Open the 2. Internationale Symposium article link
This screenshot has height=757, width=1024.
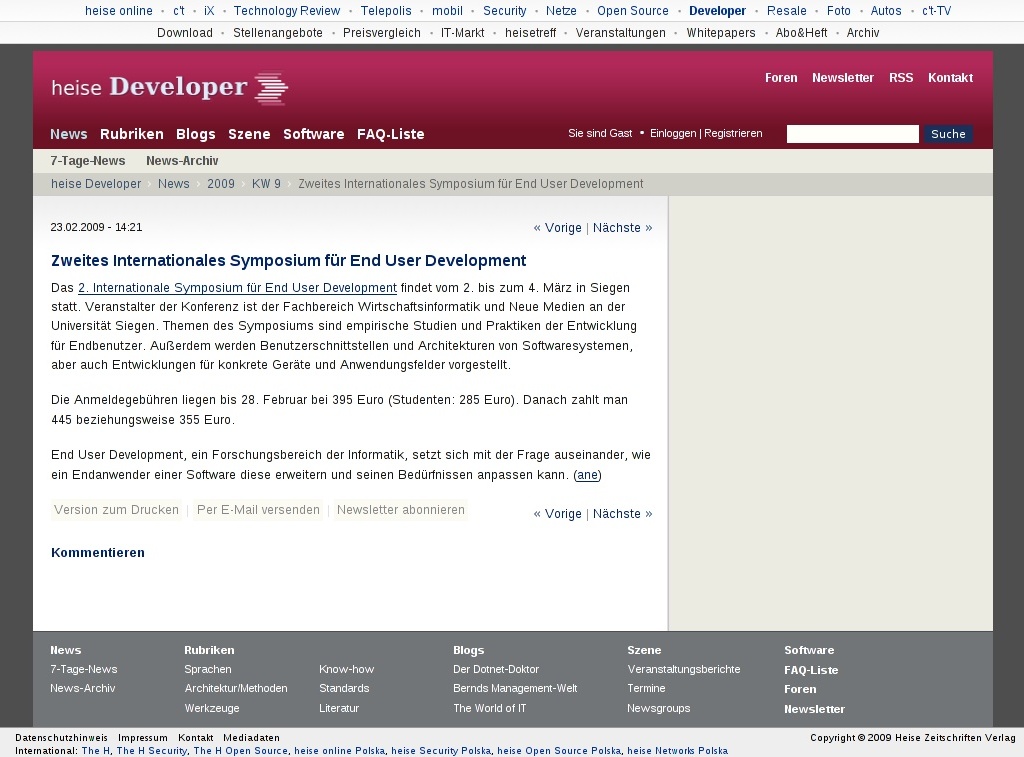tap(238, 288)
